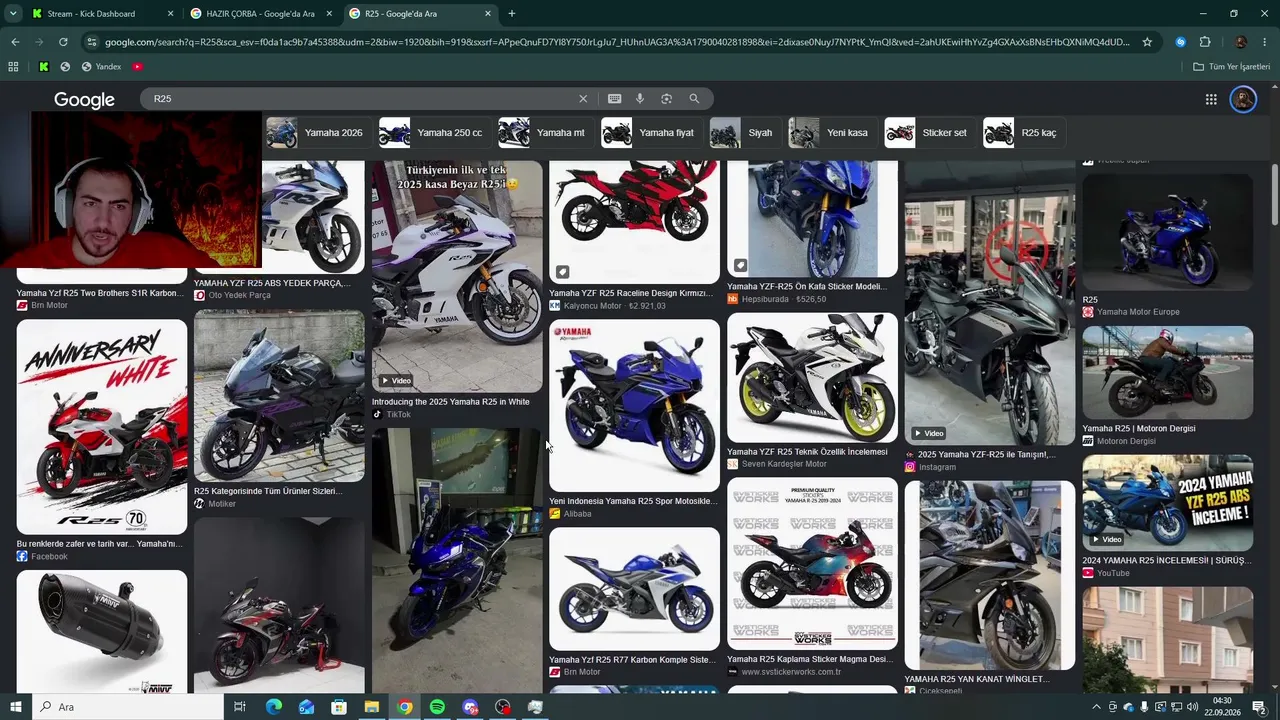Open Spotify from the taskbar
Viewport: 1280px width, 720px height.
(x=437, y=707)
